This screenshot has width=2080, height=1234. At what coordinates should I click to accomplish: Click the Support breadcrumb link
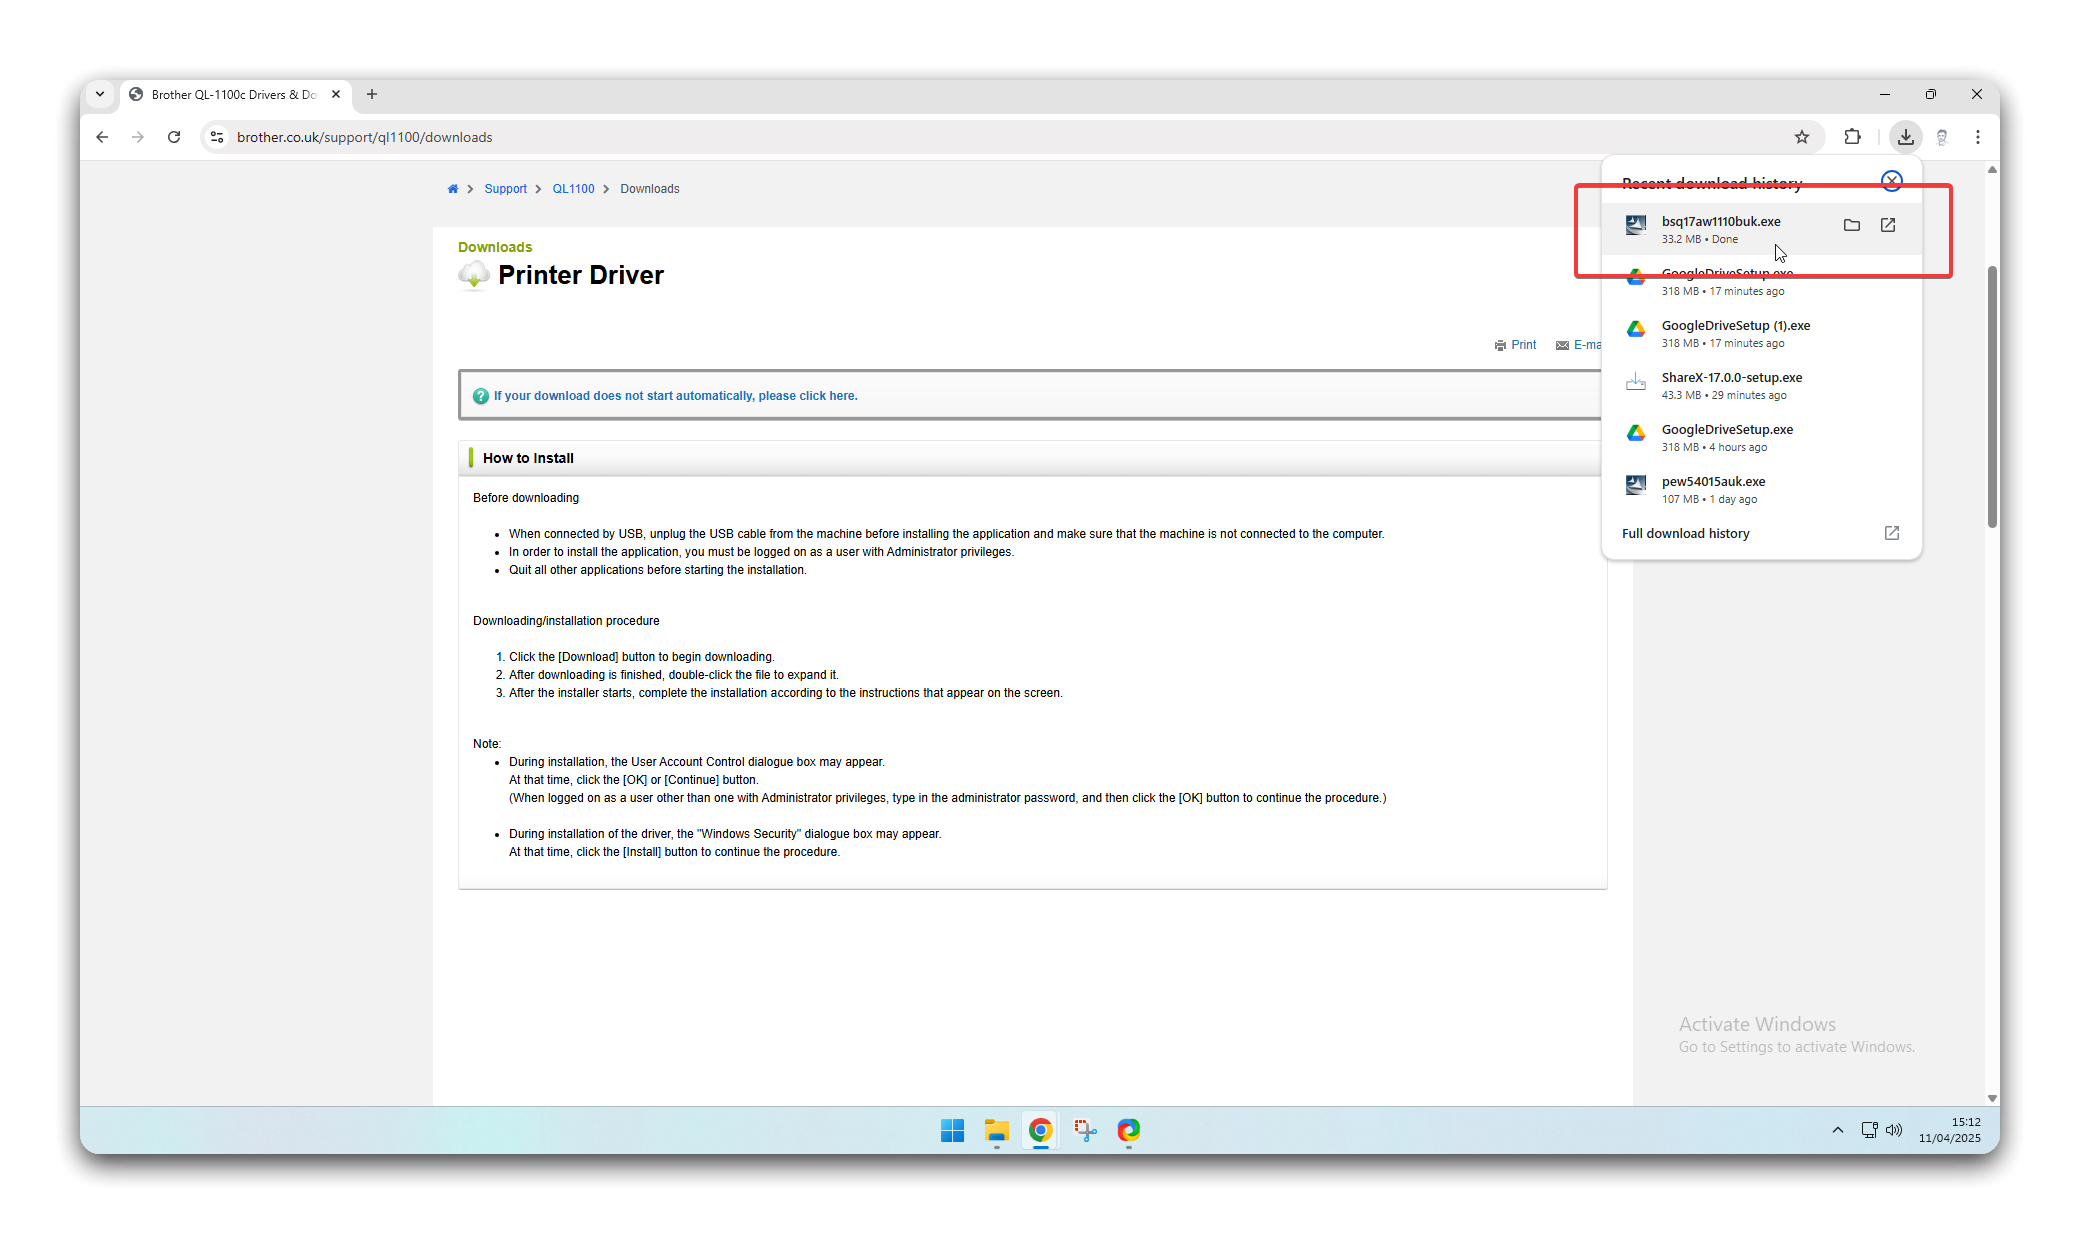pos(505,189)
